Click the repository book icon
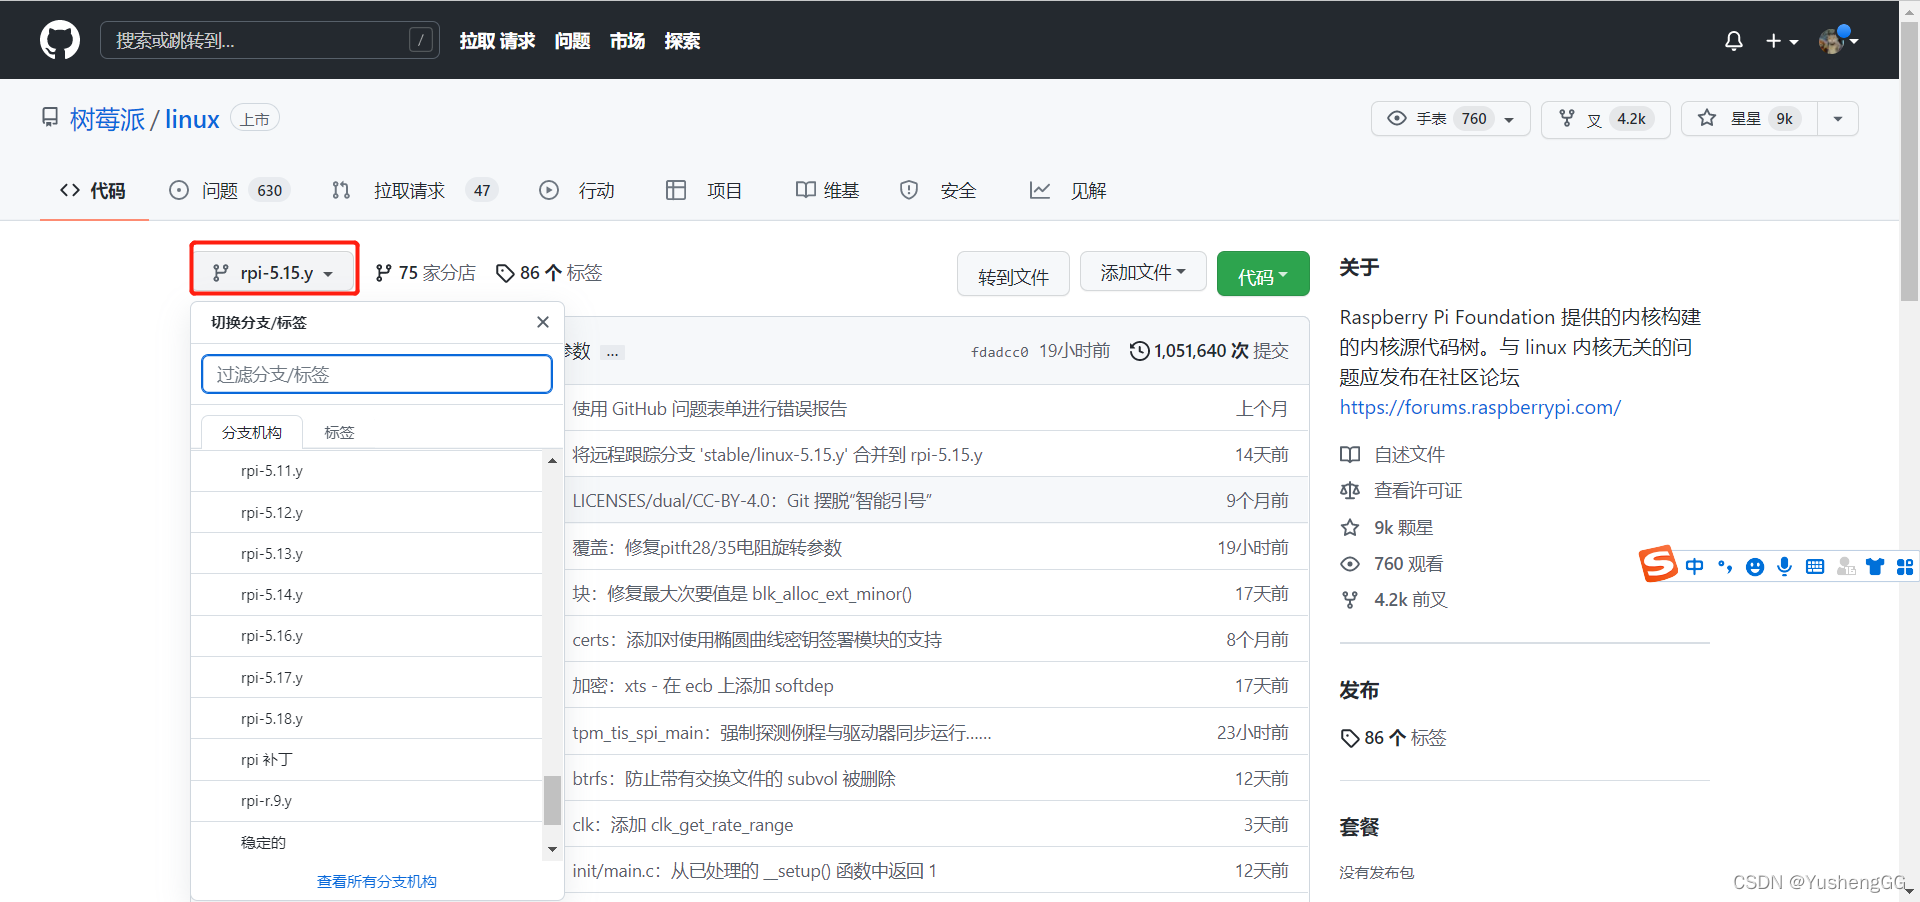Viewport: 1920px width, 902px height. point(50,118)
